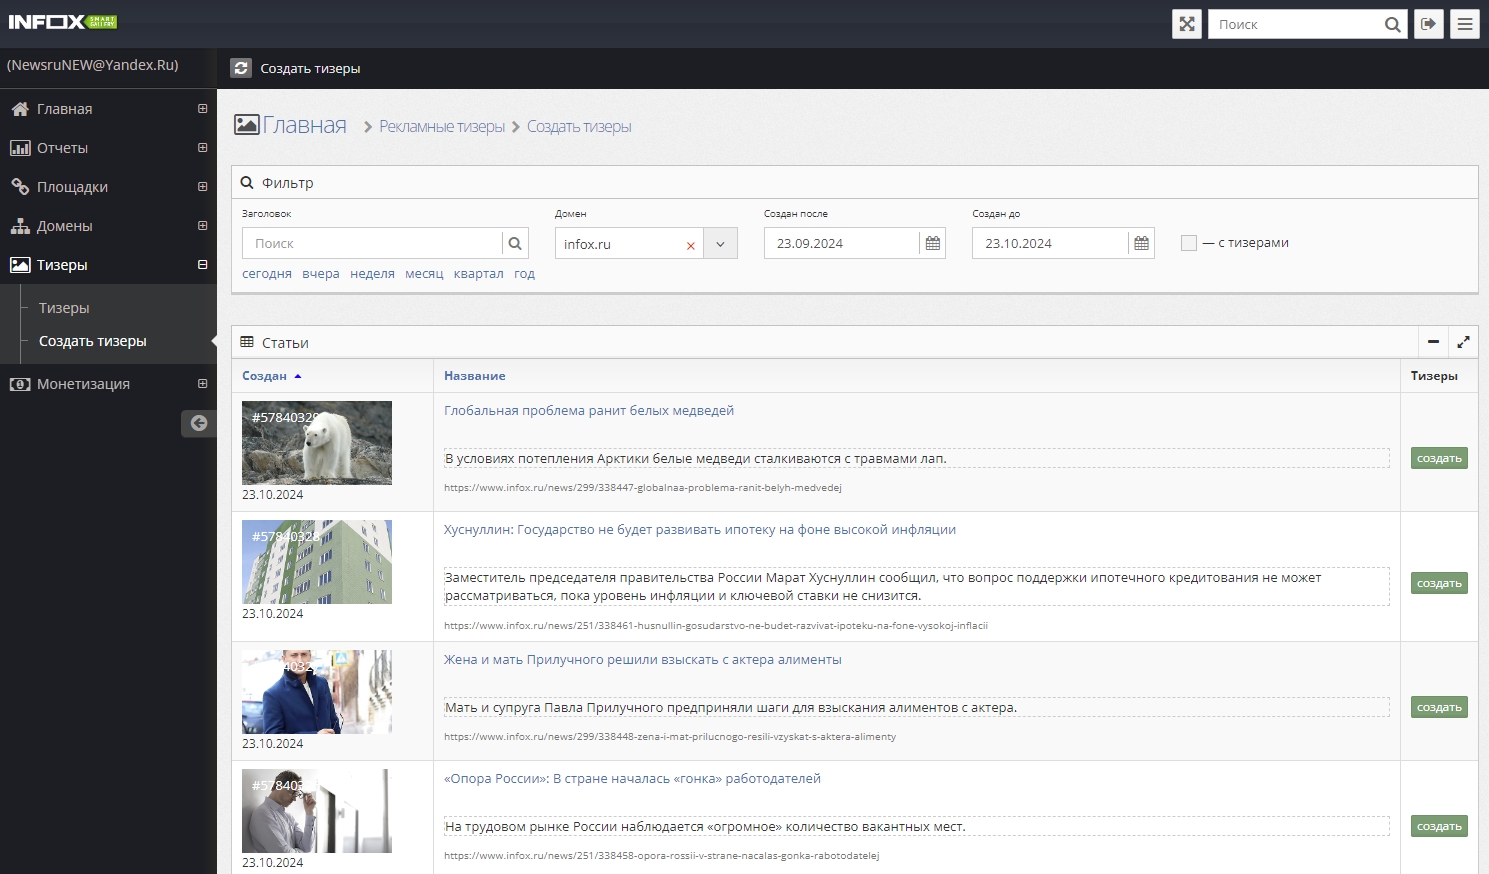Click the refresh icon beside Создать тизеры
1489x874 pixels.
(241, 68)
